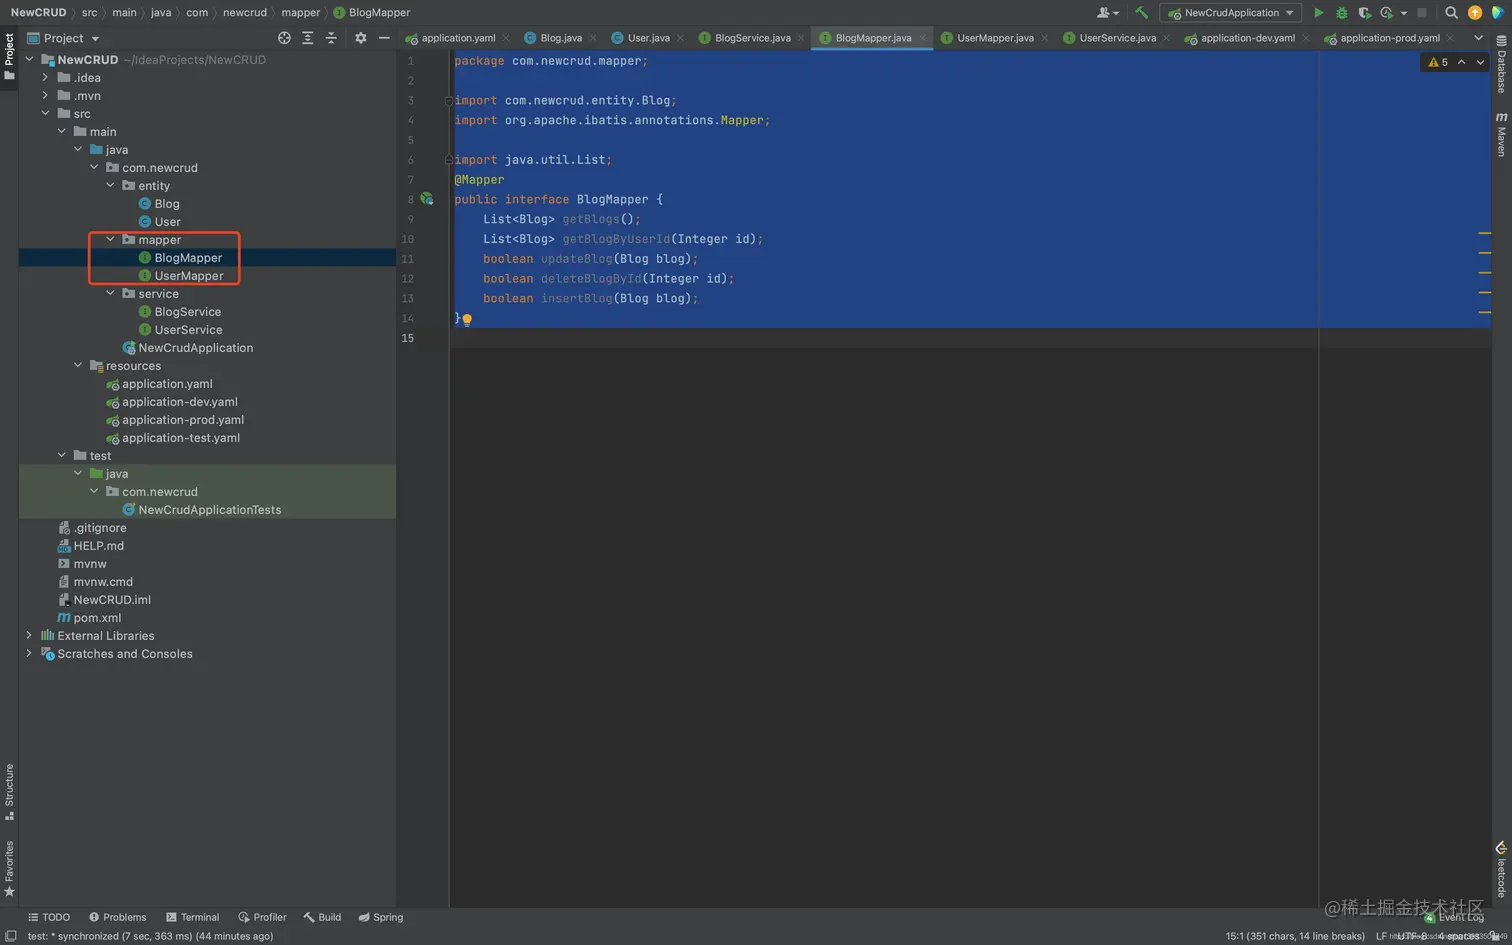
Task: Close the BlogMapper.java tab
Action: click(x=923, y=38)
